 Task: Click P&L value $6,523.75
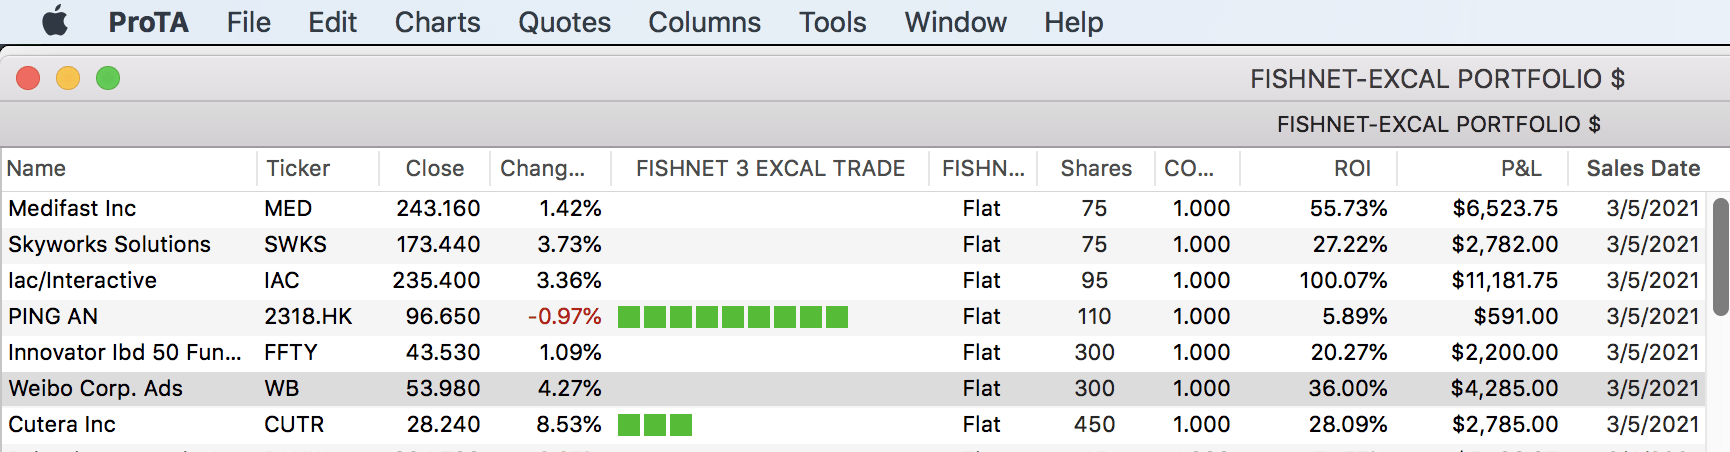click(1505, 208)
